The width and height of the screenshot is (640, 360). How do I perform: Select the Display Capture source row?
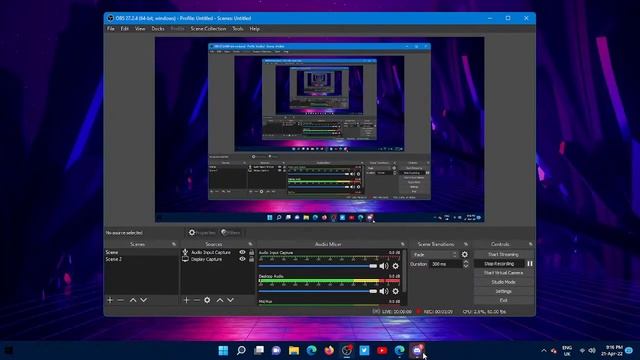click(218, 259)
